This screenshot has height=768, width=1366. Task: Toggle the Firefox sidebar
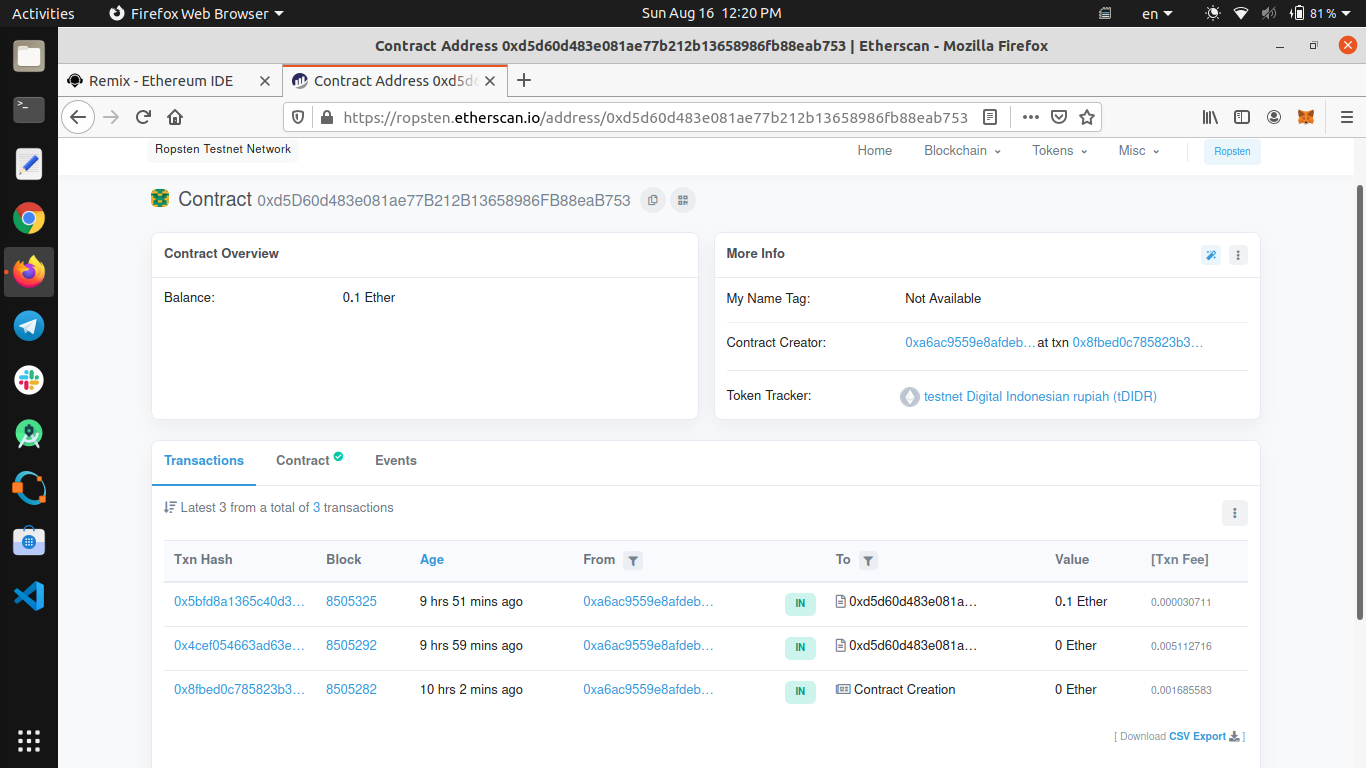[1242, 117]
